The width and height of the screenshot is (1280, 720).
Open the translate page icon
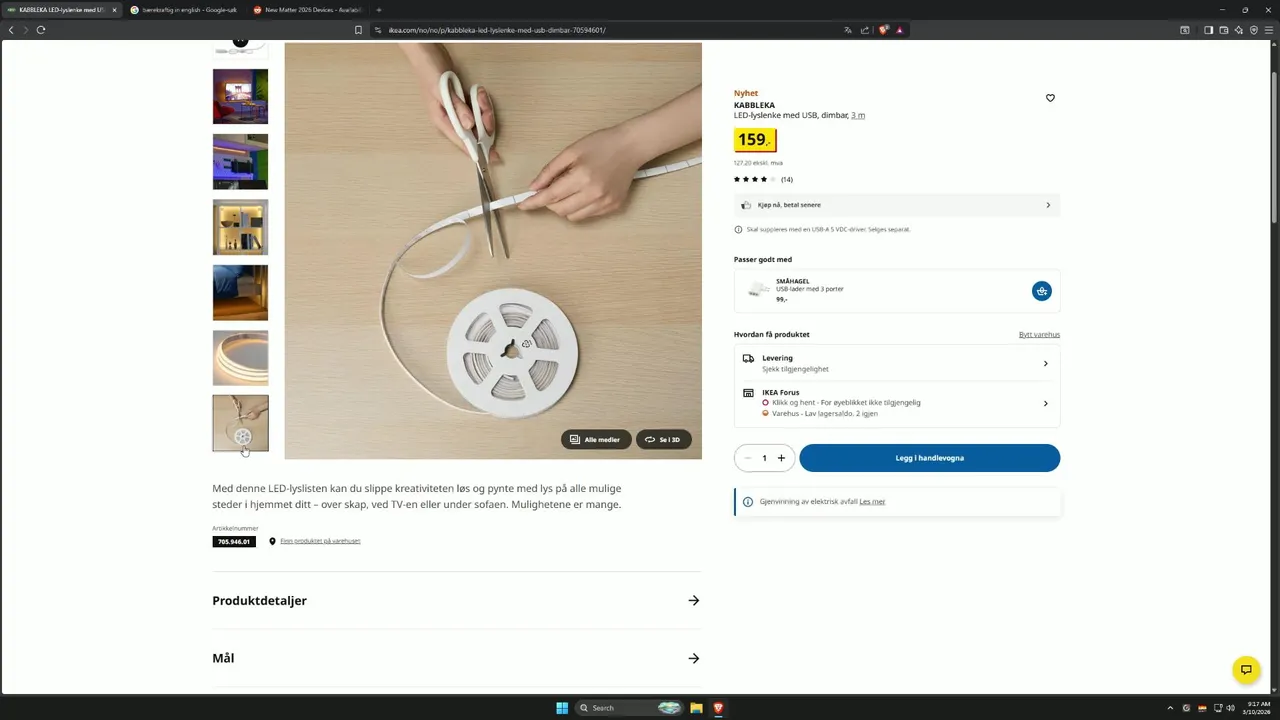coord(848,30)
